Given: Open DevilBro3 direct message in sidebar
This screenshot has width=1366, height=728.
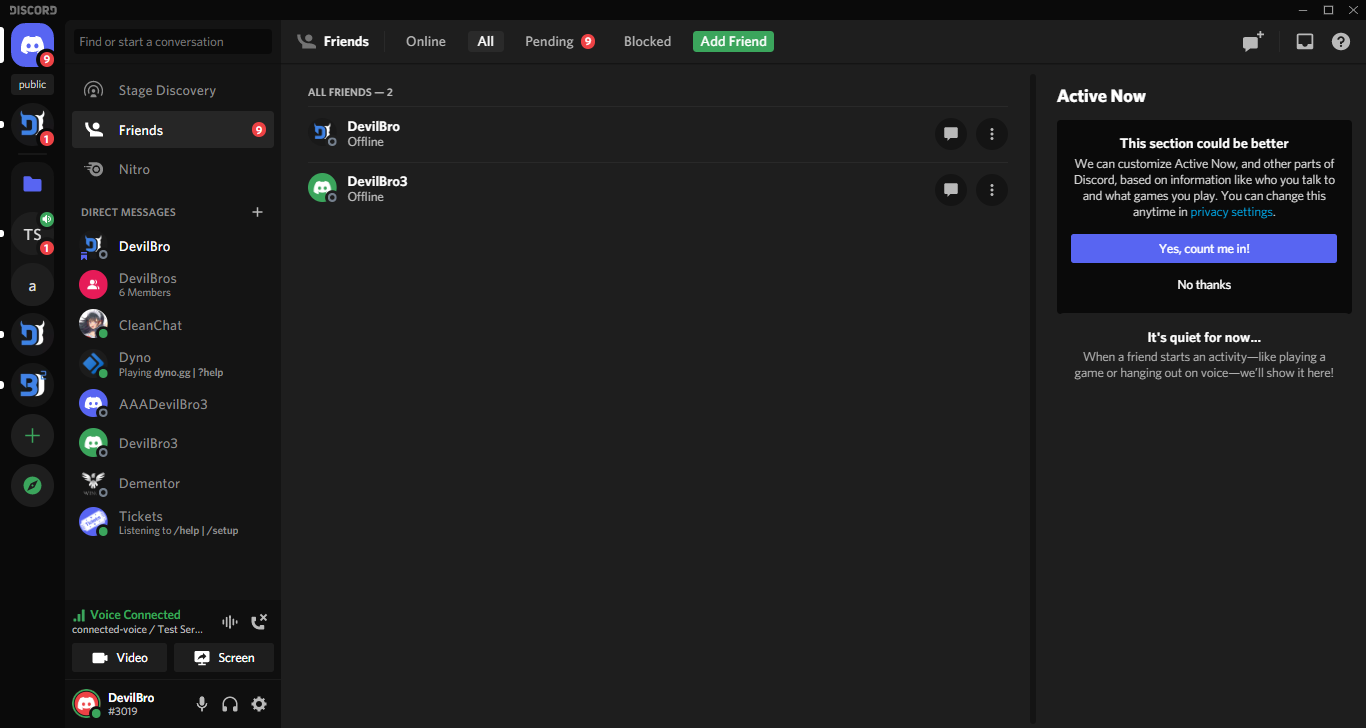Looking at the screenshot, I should coord(173,443).
